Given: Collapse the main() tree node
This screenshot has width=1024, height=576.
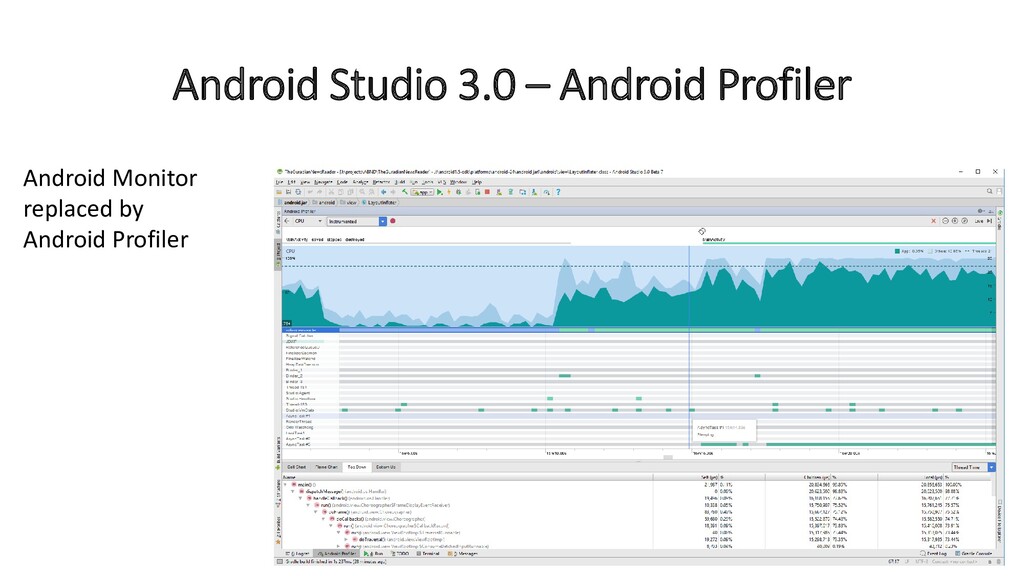Looking at the screenshot, I should point(285,485).
